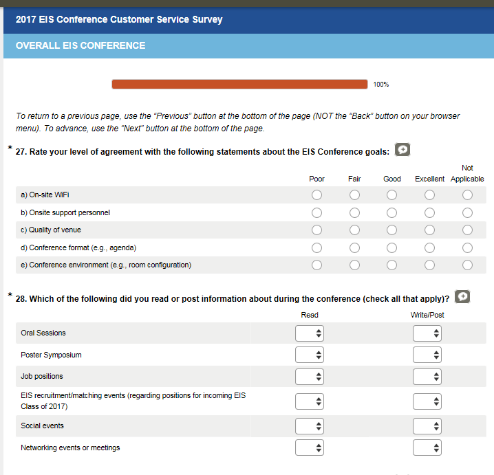Screen dimensions: 494x475
Task: Choose Excellent for On-site WiFi
Action: click(429, 195)
